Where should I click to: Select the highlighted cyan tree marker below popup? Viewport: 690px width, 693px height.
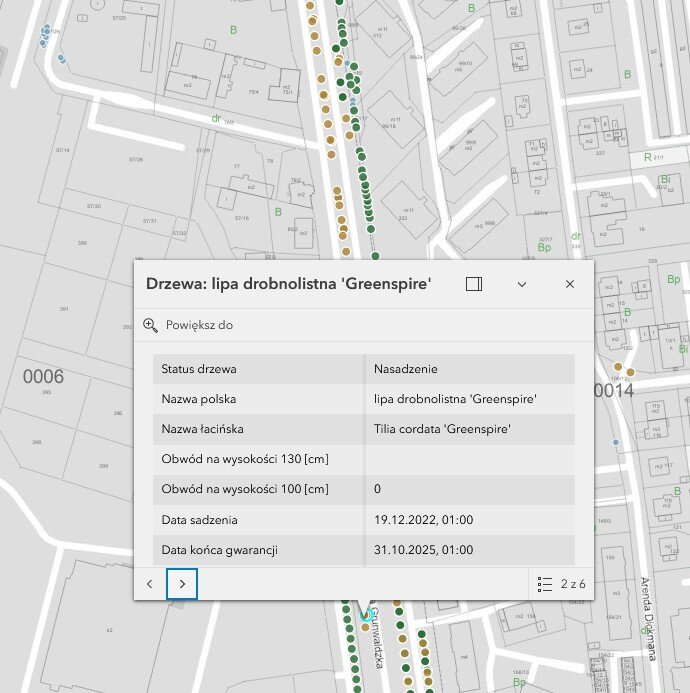point(365,613)
